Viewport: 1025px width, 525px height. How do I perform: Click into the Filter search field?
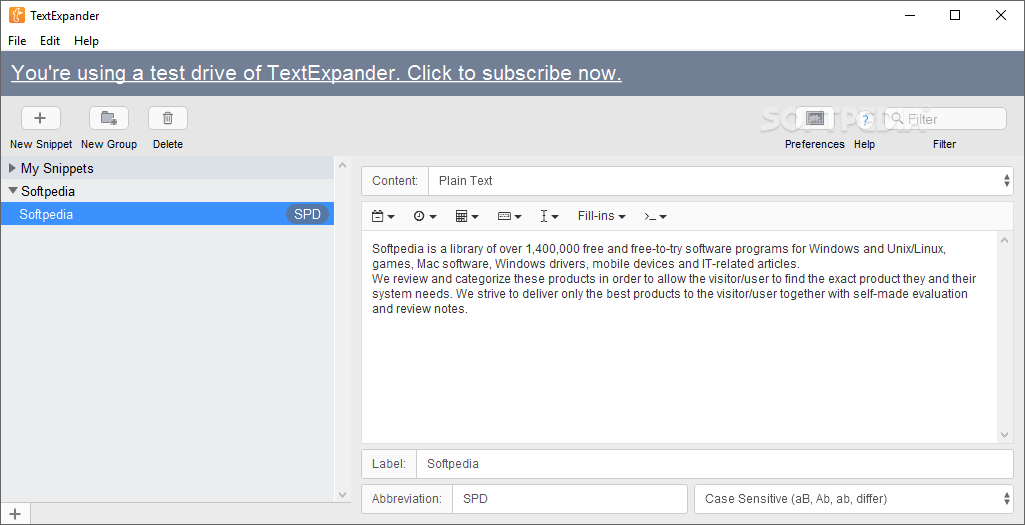click(x=945, y=118)
